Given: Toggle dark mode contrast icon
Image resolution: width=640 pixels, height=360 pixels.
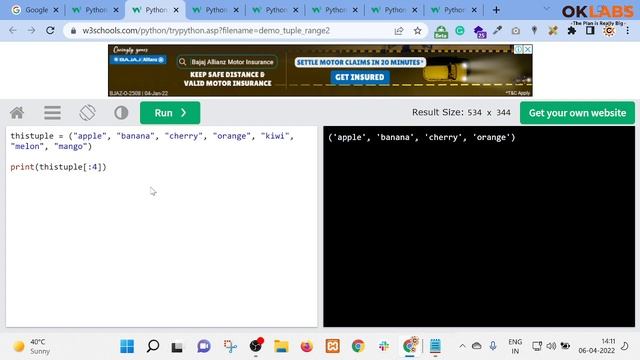Looking at the screenshot, I should coord(121,113).
